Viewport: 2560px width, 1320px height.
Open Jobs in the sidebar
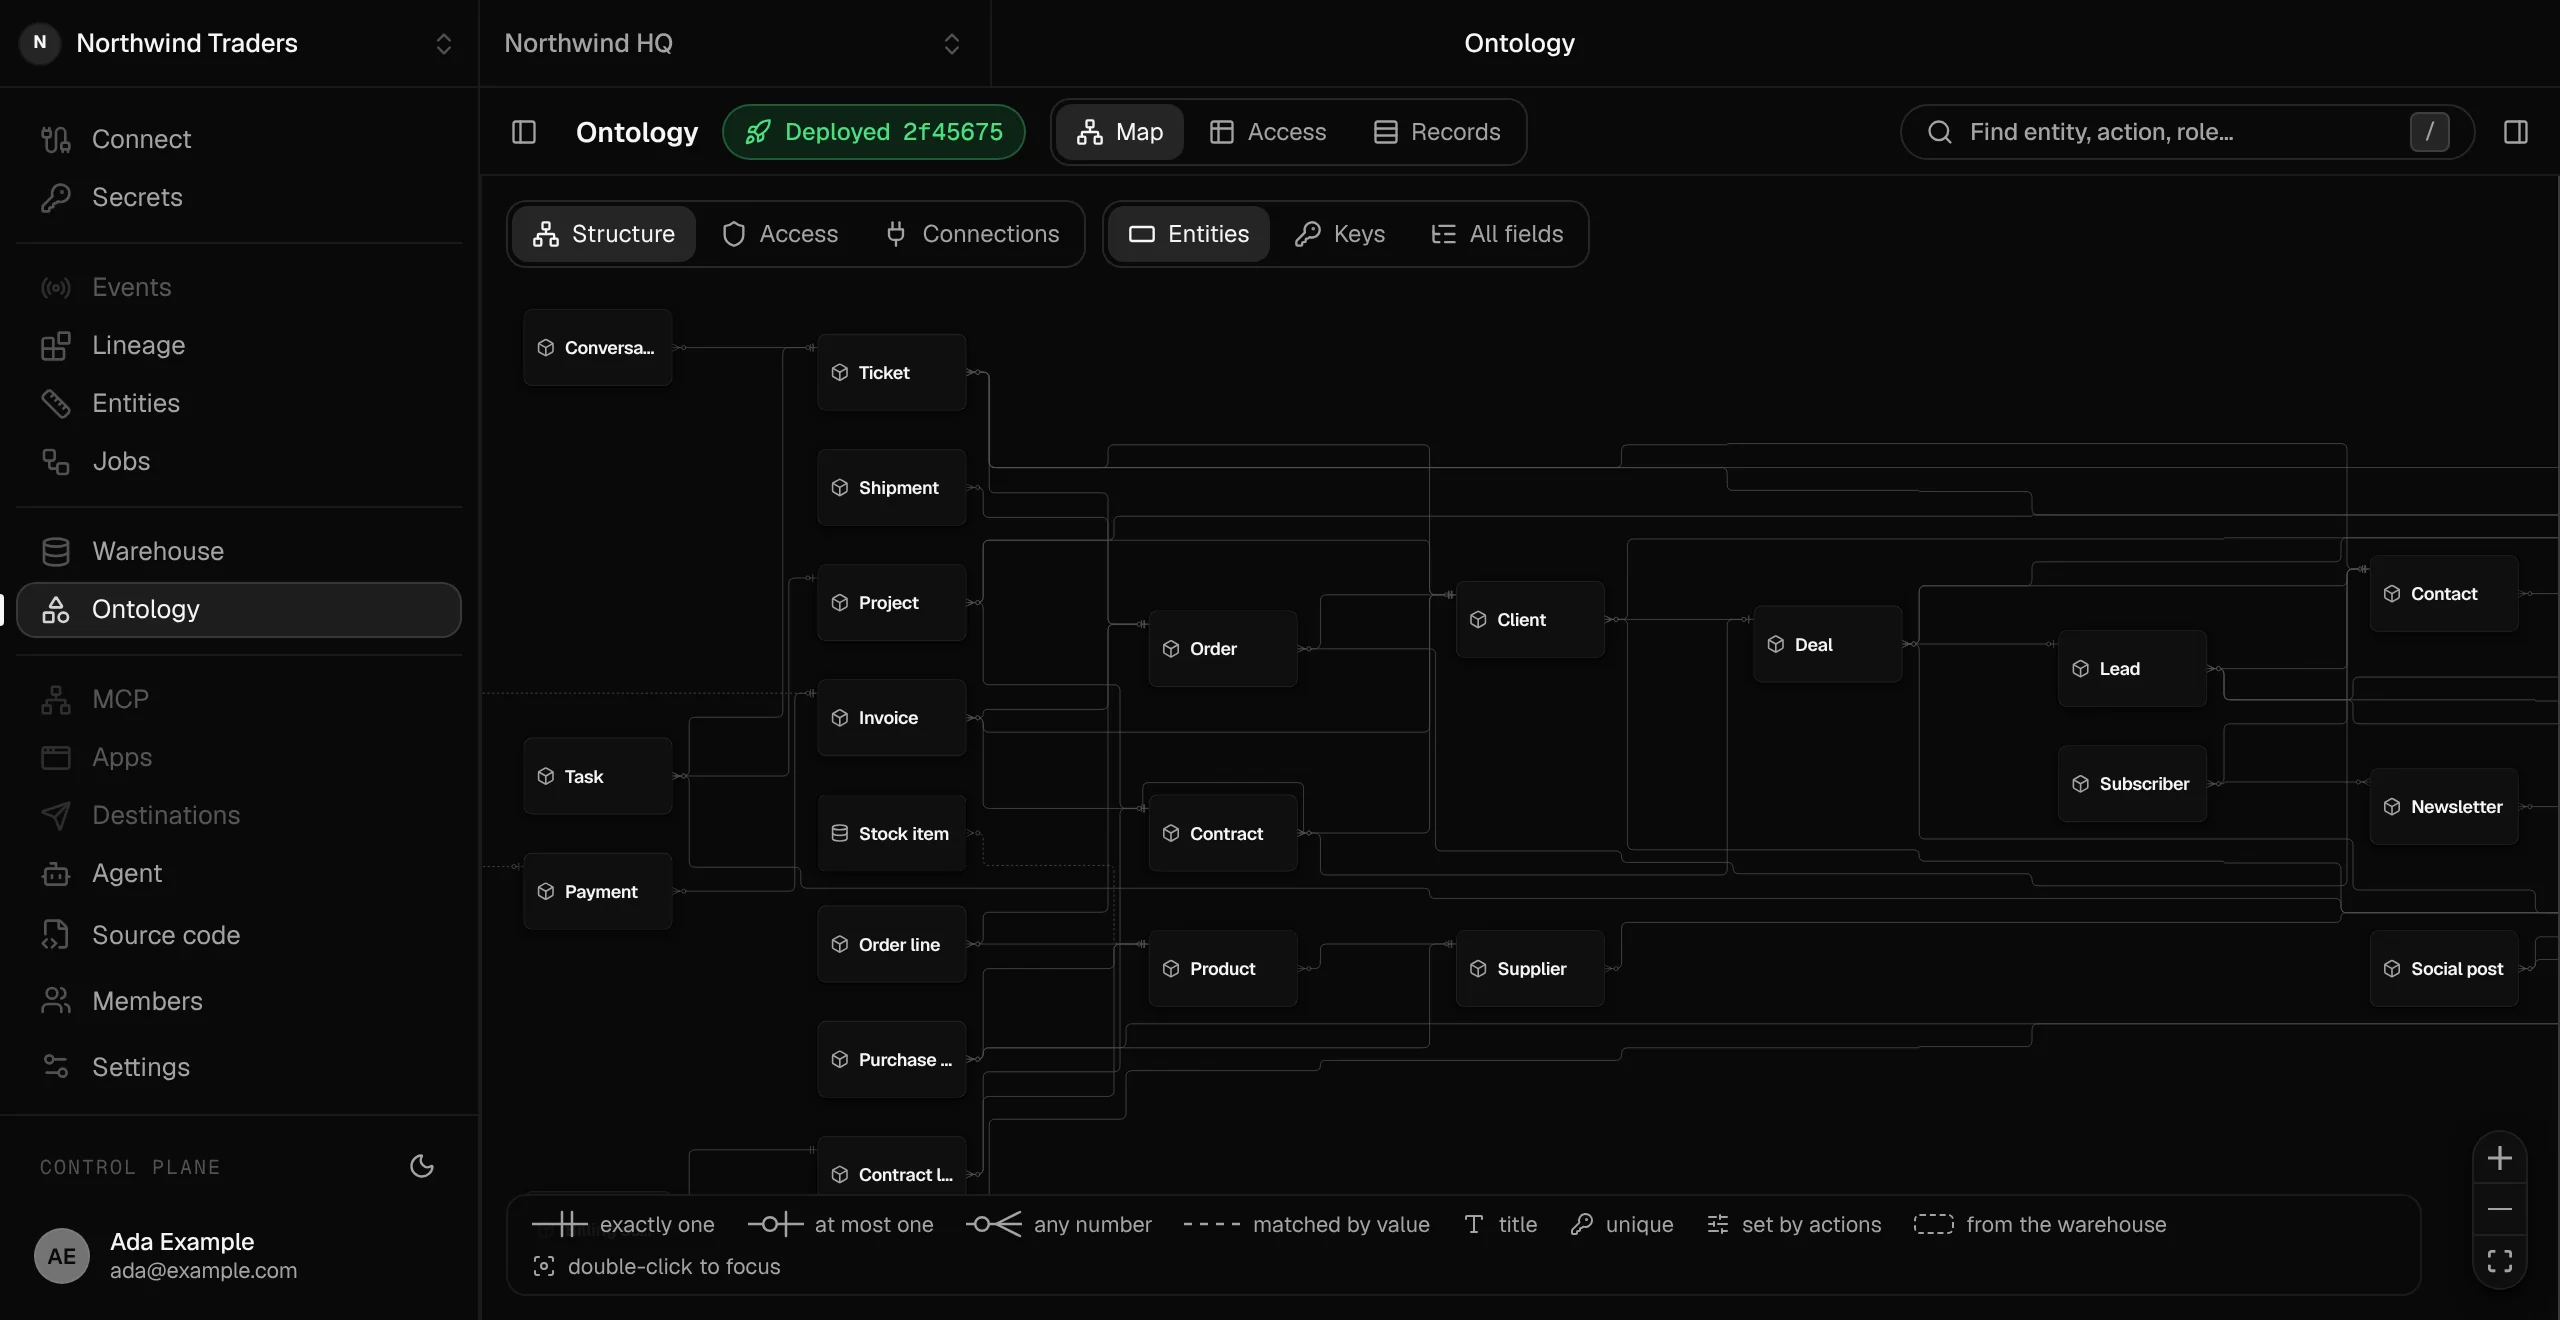click(239, 461)
